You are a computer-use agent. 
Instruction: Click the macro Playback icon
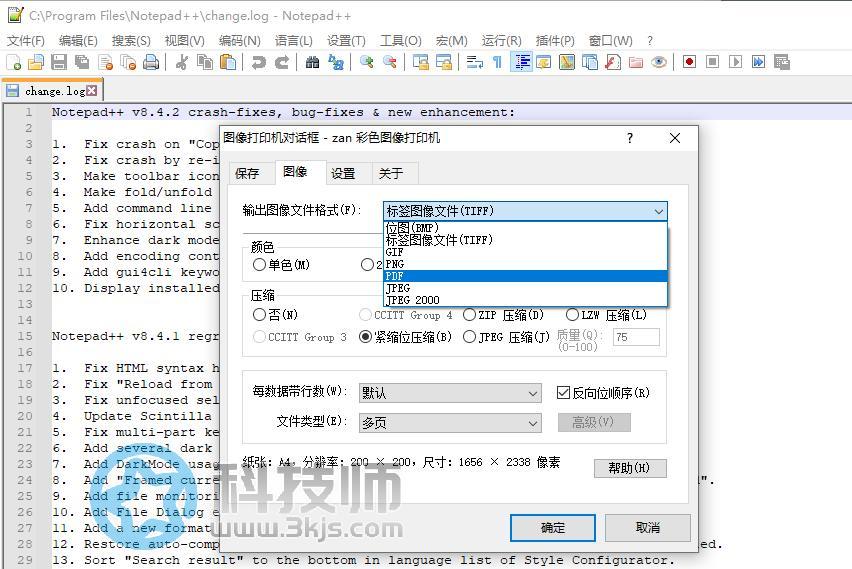(735, 62)
